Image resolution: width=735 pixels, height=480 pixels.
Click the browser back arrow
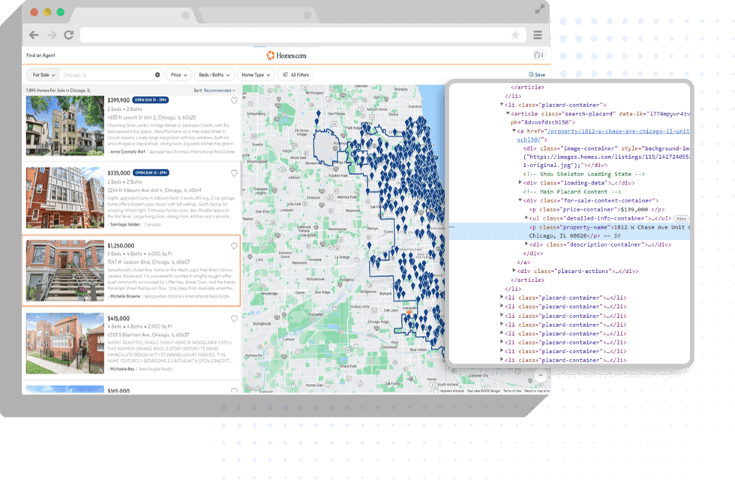pyautogui.click(x=33, y=34)
